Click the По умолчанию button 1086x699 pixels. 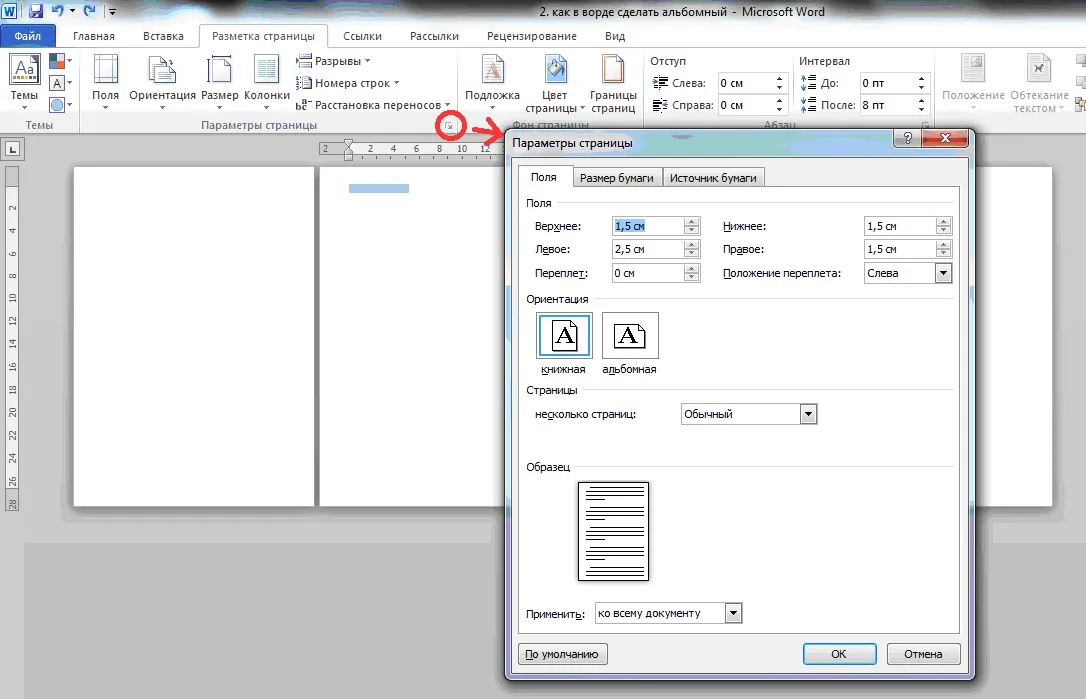click(x=562, y=654)
